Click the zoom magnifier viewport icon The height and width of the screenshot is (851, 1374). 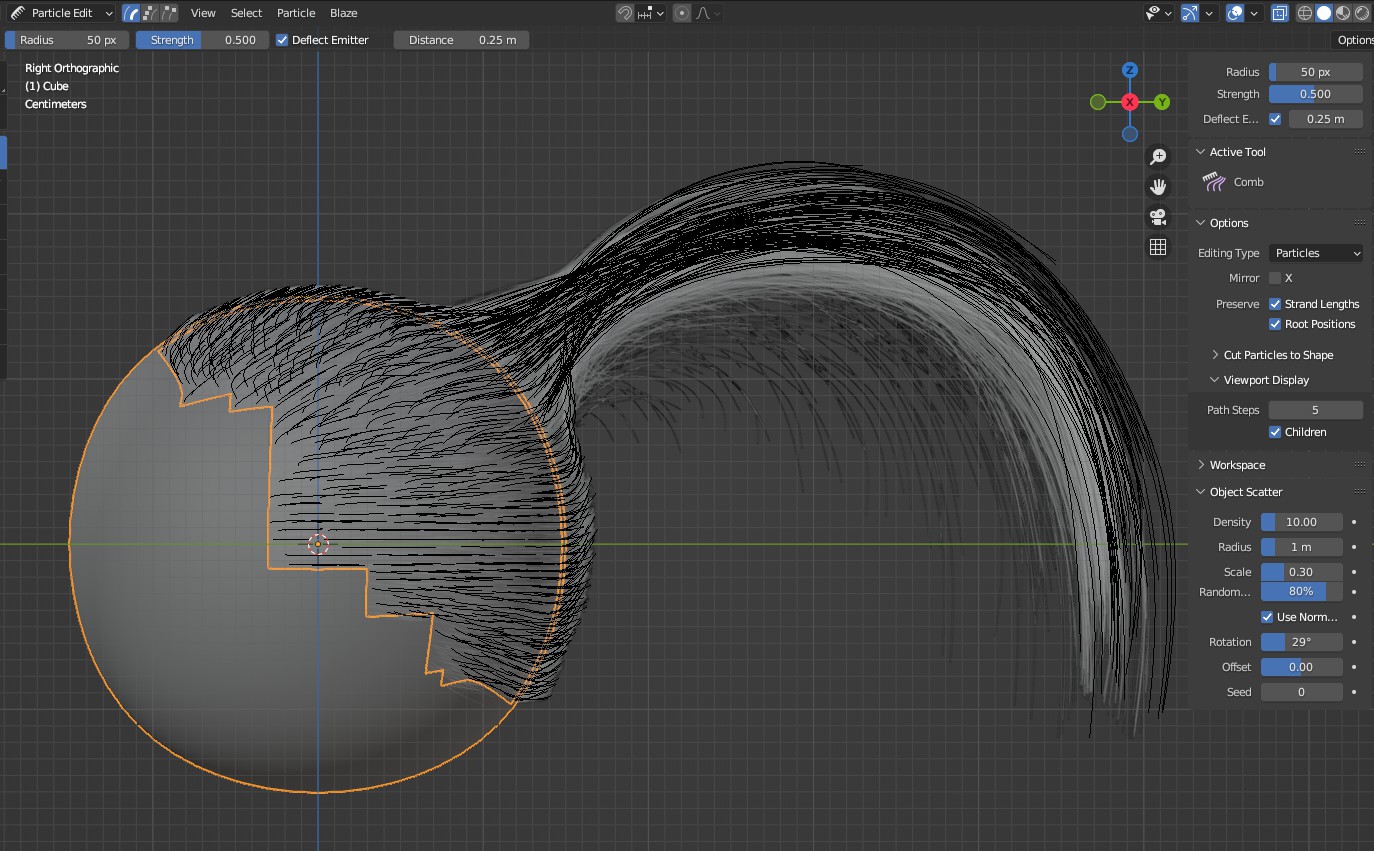coord(1158,157)
